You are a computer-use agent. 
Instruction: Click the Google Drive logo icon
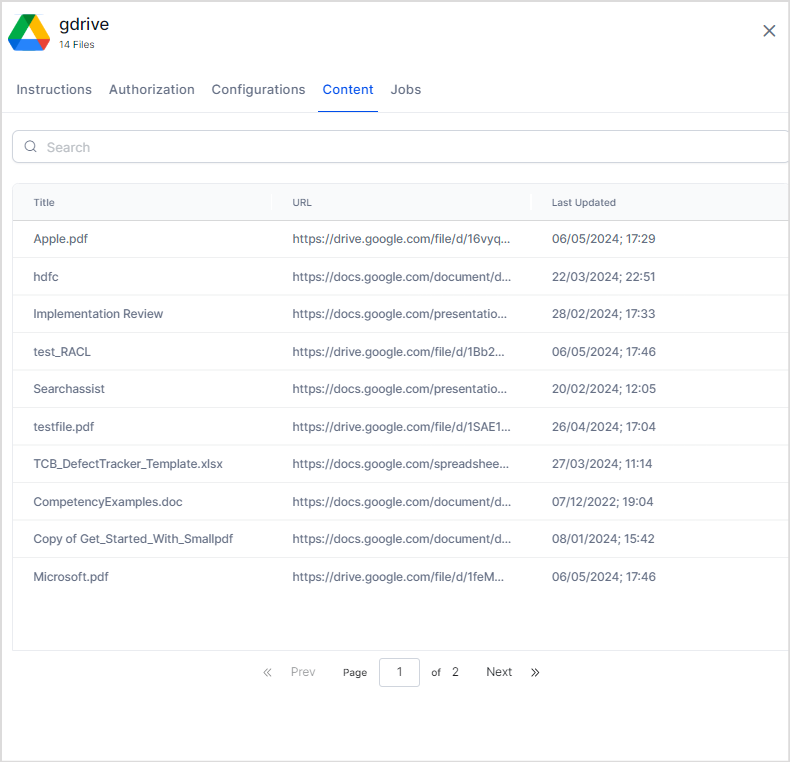click(x=29, y=32)
